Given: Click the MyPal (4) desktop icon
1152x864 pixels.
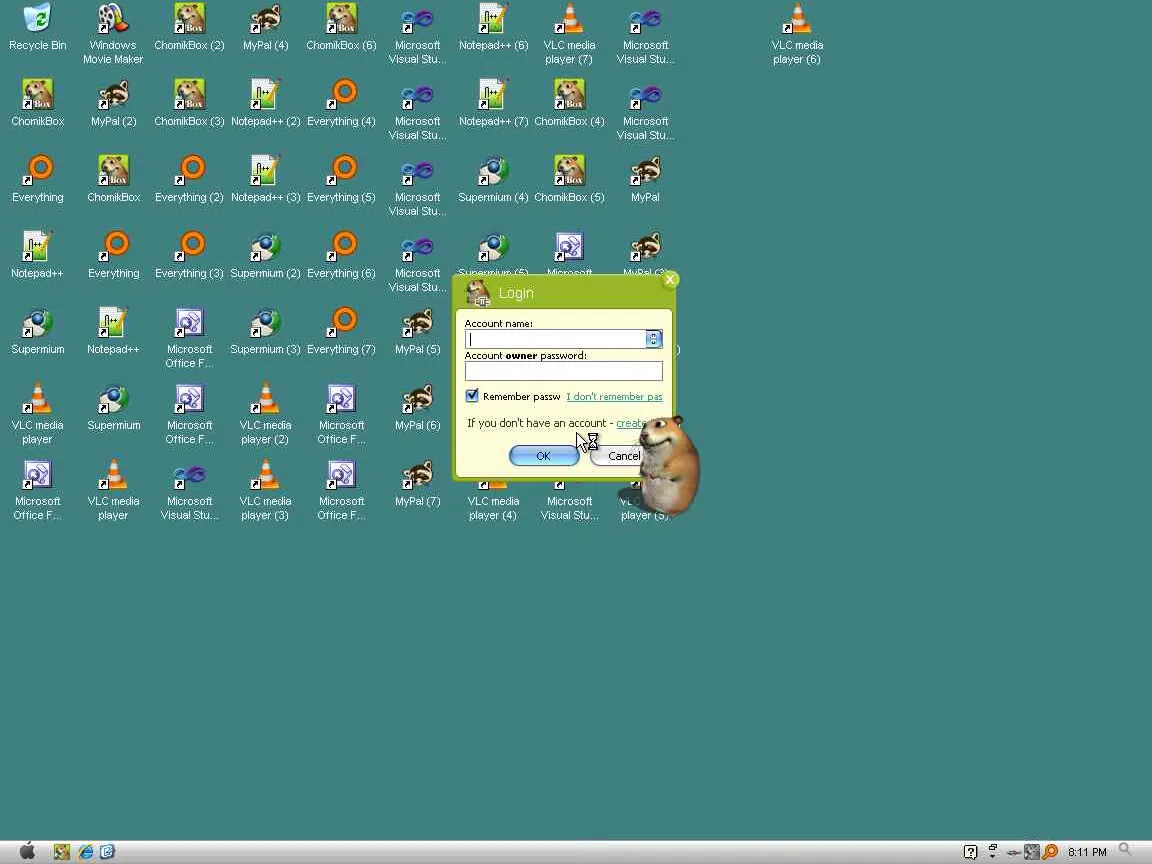Looking at the screenshot, I should coord(265,28).
